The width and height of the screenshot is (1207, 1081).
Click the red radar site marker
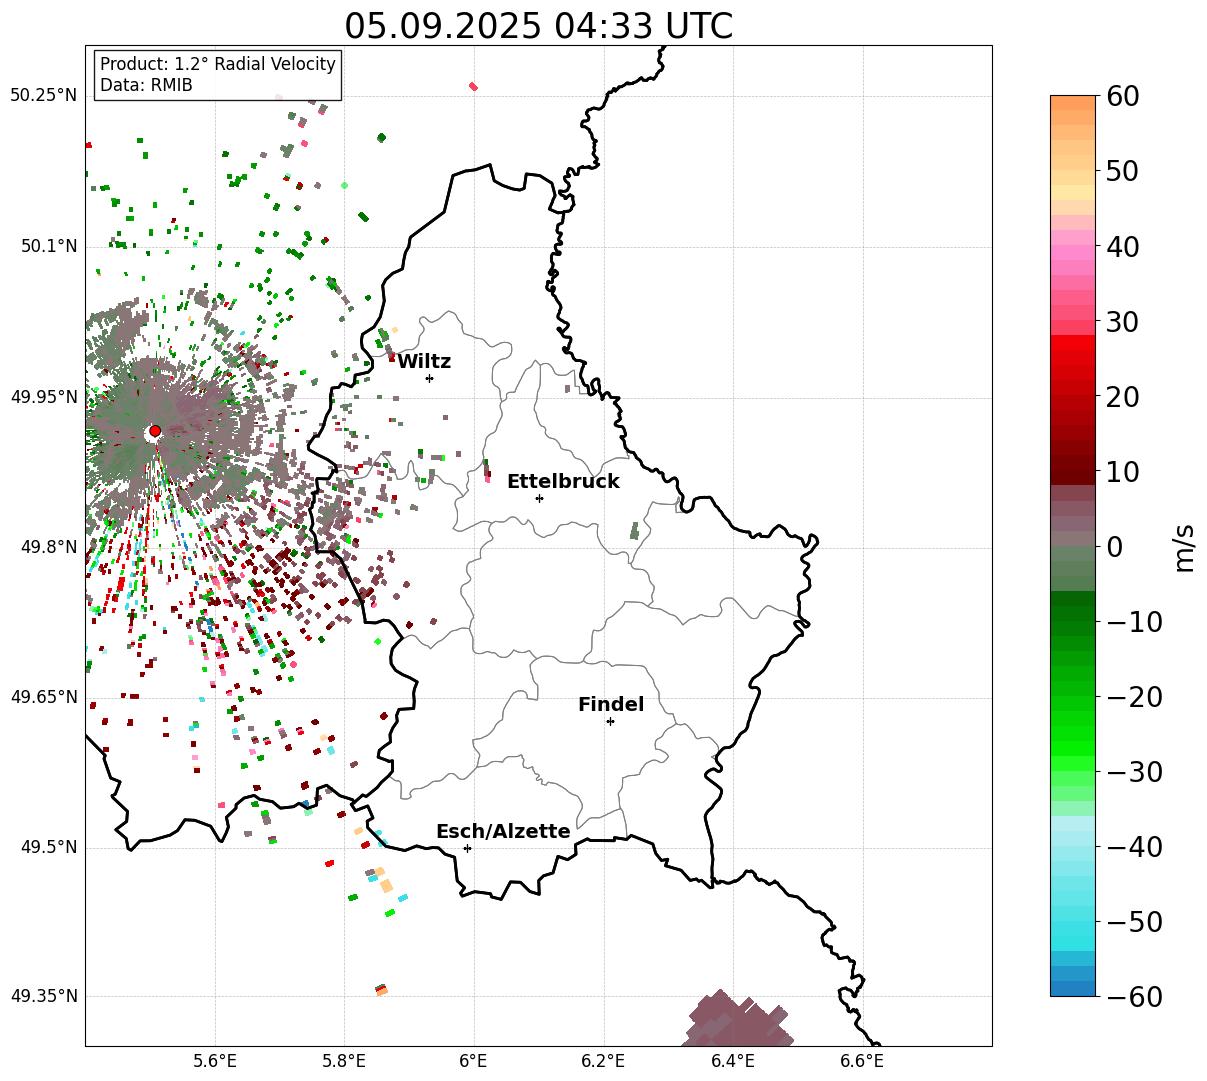pos(155,431)
